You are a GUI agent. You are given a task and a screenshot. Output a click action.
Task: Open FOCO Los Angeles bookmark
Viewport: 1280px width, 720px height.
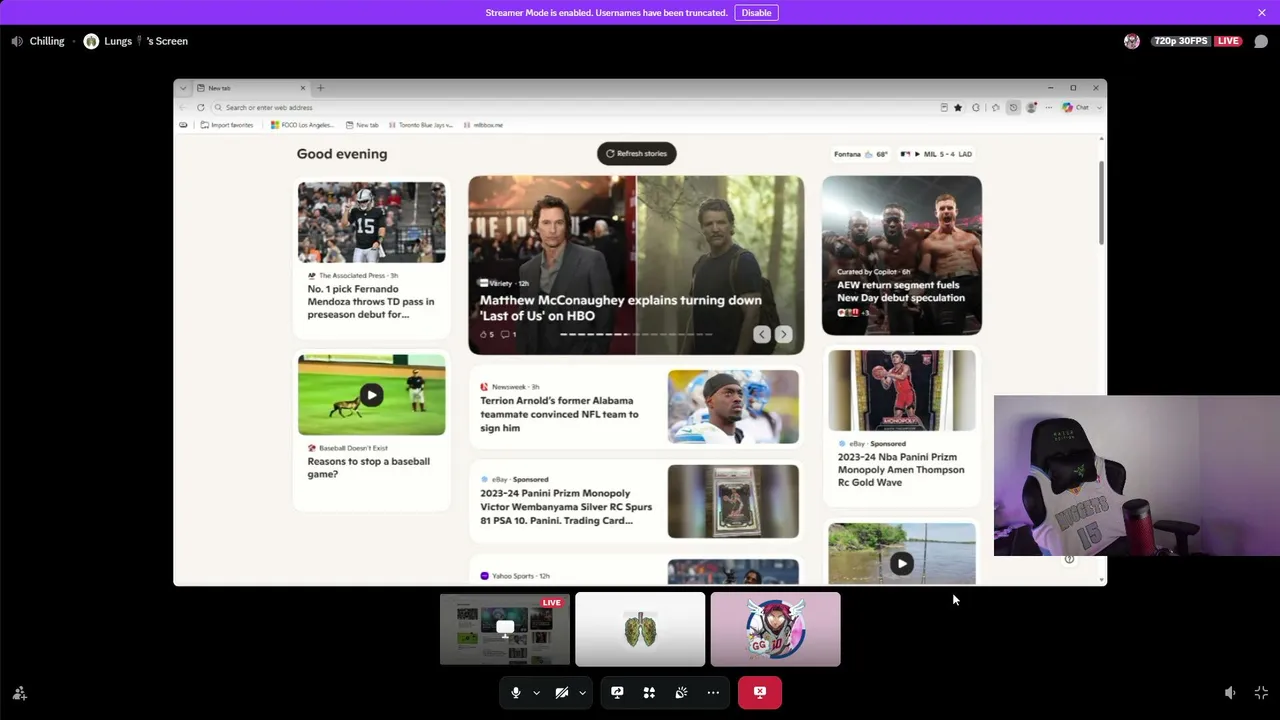tap(302, 125)
